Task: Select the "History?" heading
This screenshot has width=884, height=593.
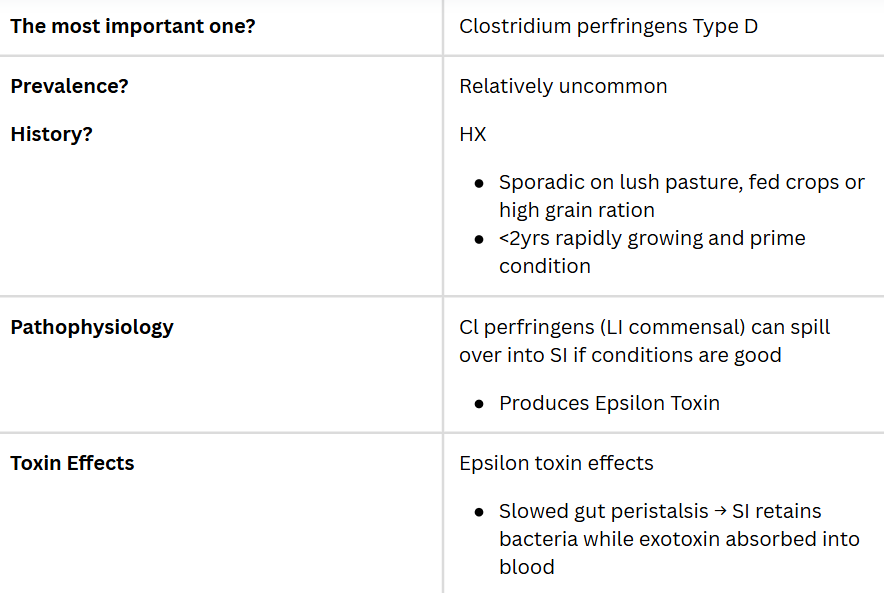Action: (x=51, y=134)
